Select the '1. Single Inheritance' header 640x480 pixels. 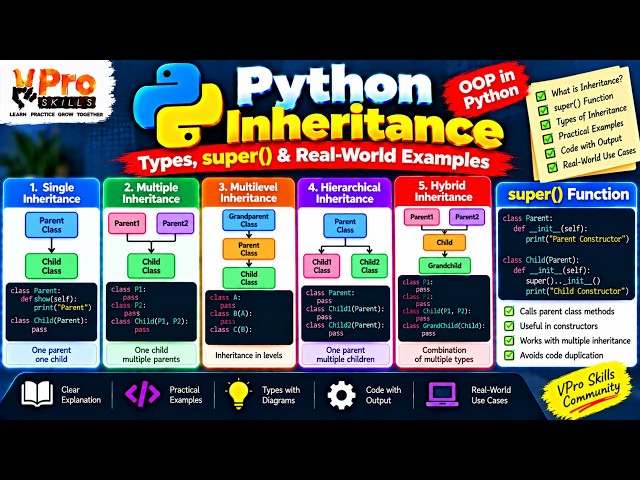coord(51,193)
